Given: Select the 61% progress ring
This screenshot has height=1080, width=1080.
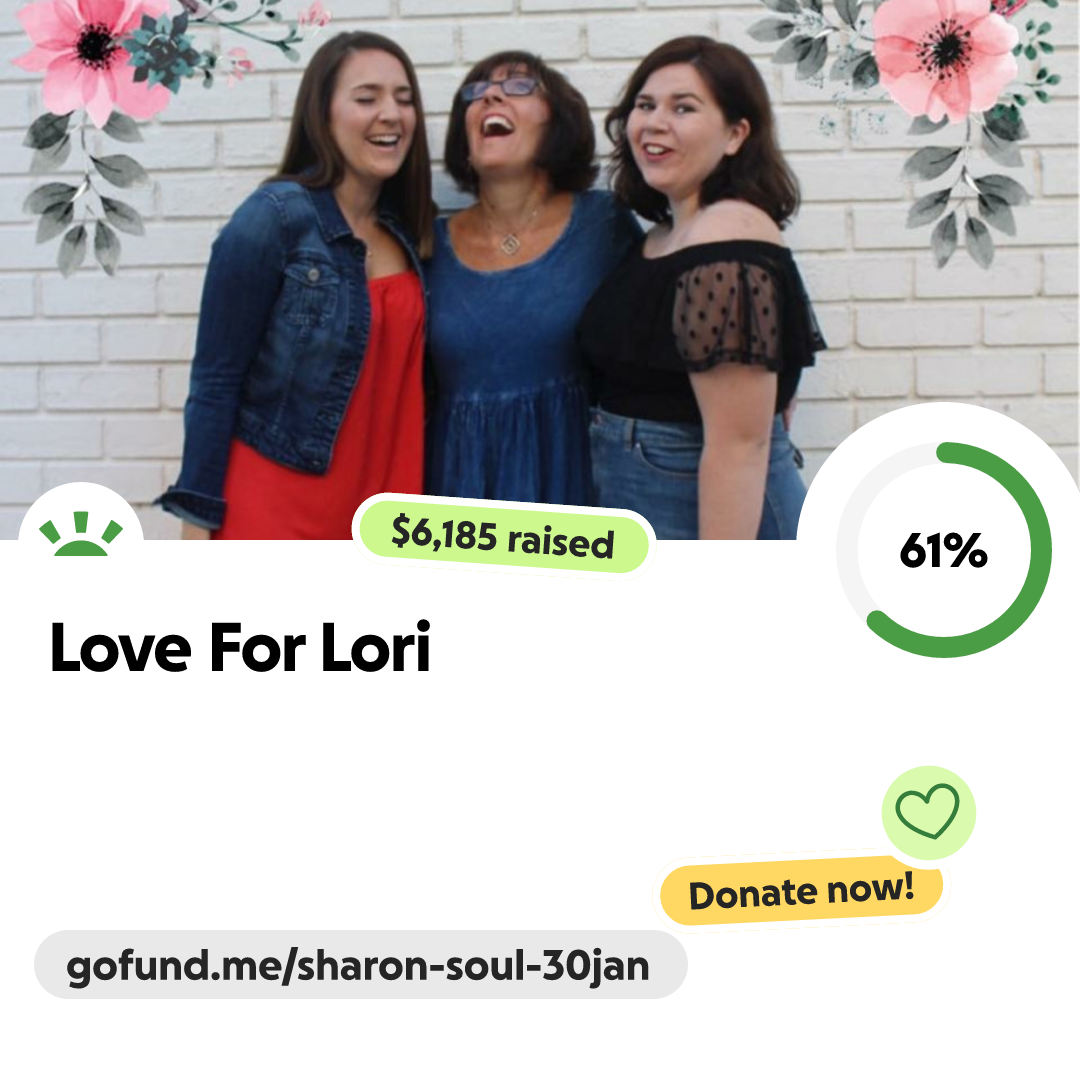Looking at the screenshot, I should (944, 550).
